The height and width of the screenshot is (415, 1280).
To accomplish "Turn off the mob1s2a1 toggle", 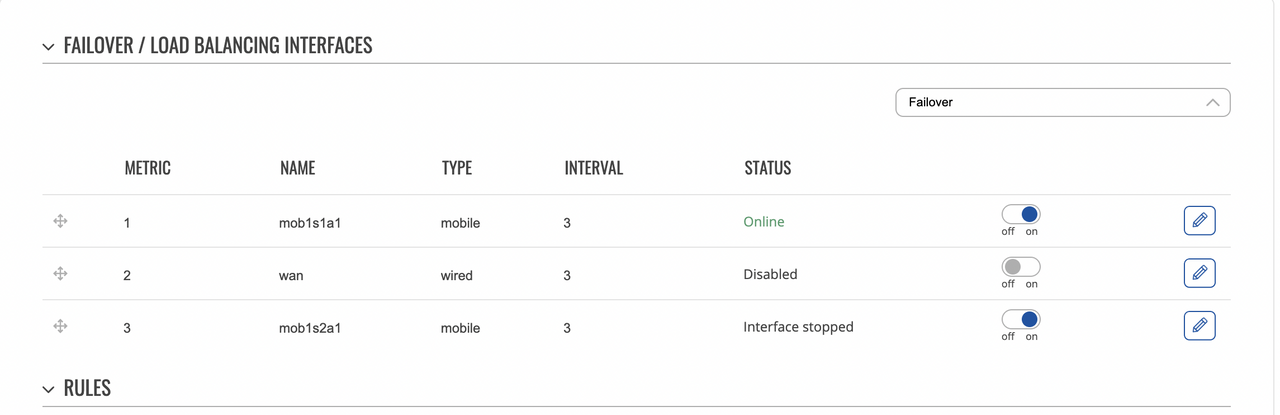I will coord(1021,319).
